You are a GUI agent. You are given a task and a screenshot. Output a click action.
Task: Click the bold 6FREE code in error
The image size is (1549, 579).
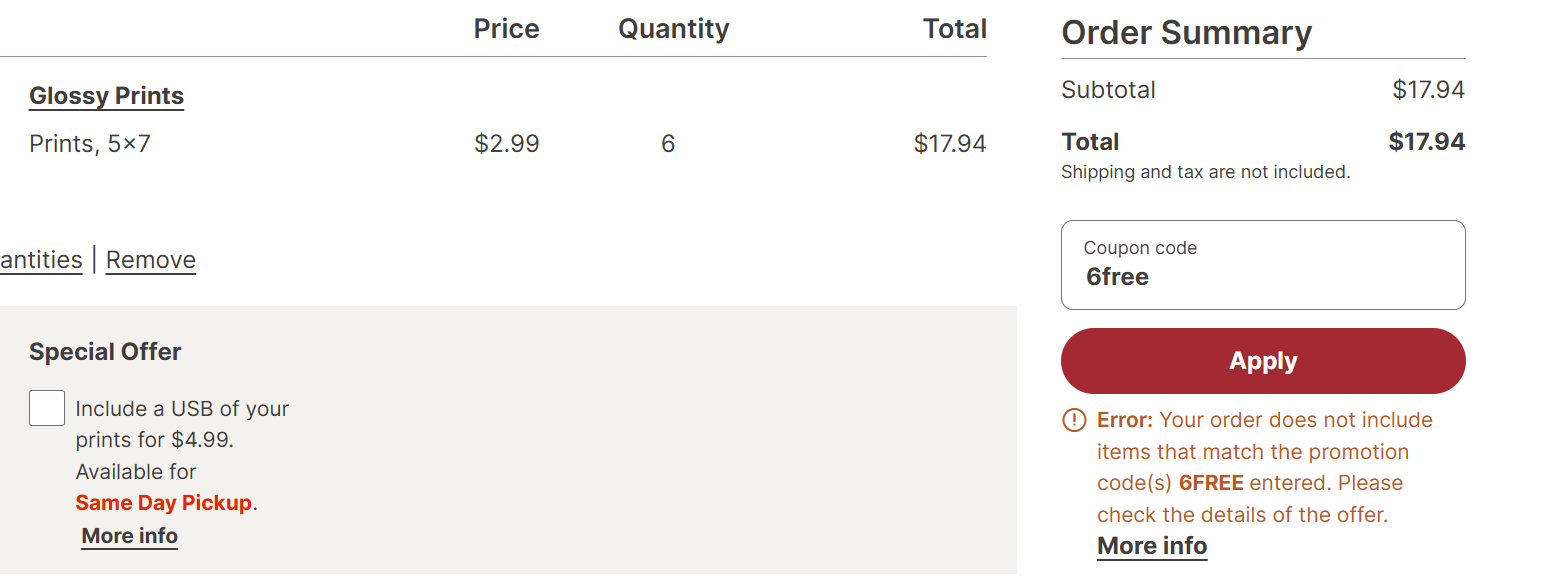tap(1211, 483)
